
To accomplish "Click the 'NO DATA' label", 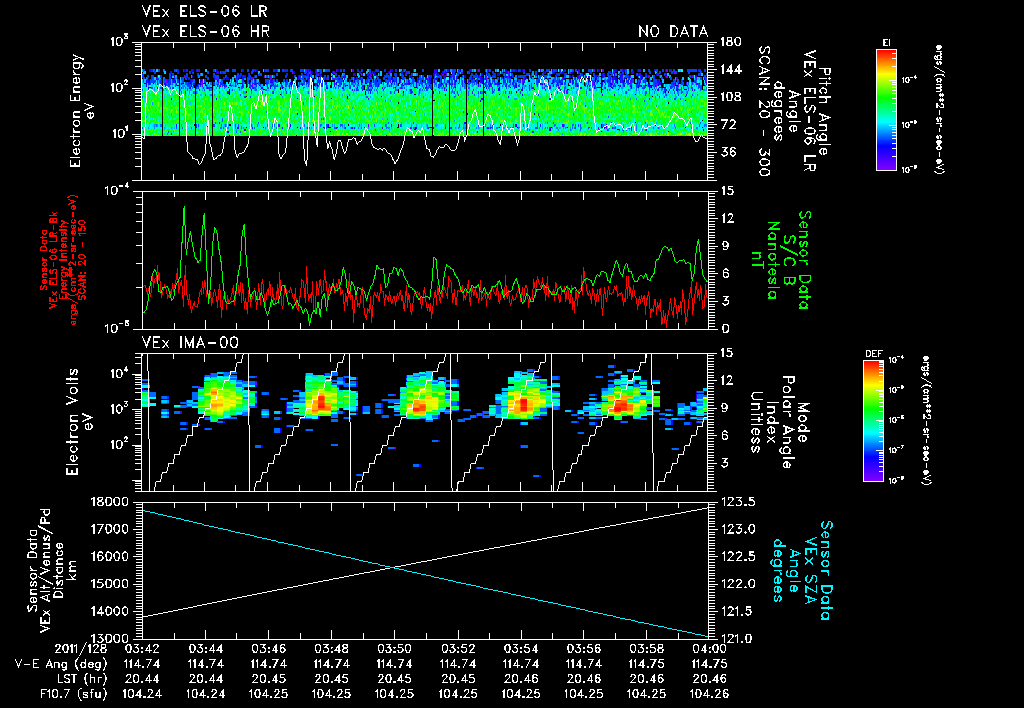I will click(x=673, y=31).
